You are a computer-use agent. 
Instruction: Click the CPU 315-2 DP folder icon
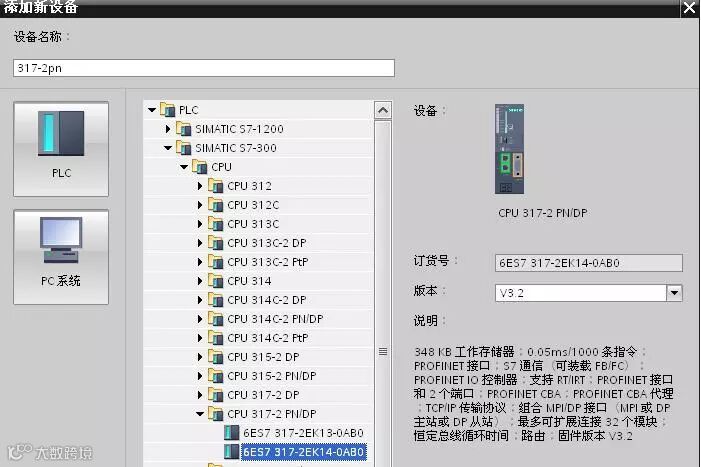coord(216,357)
